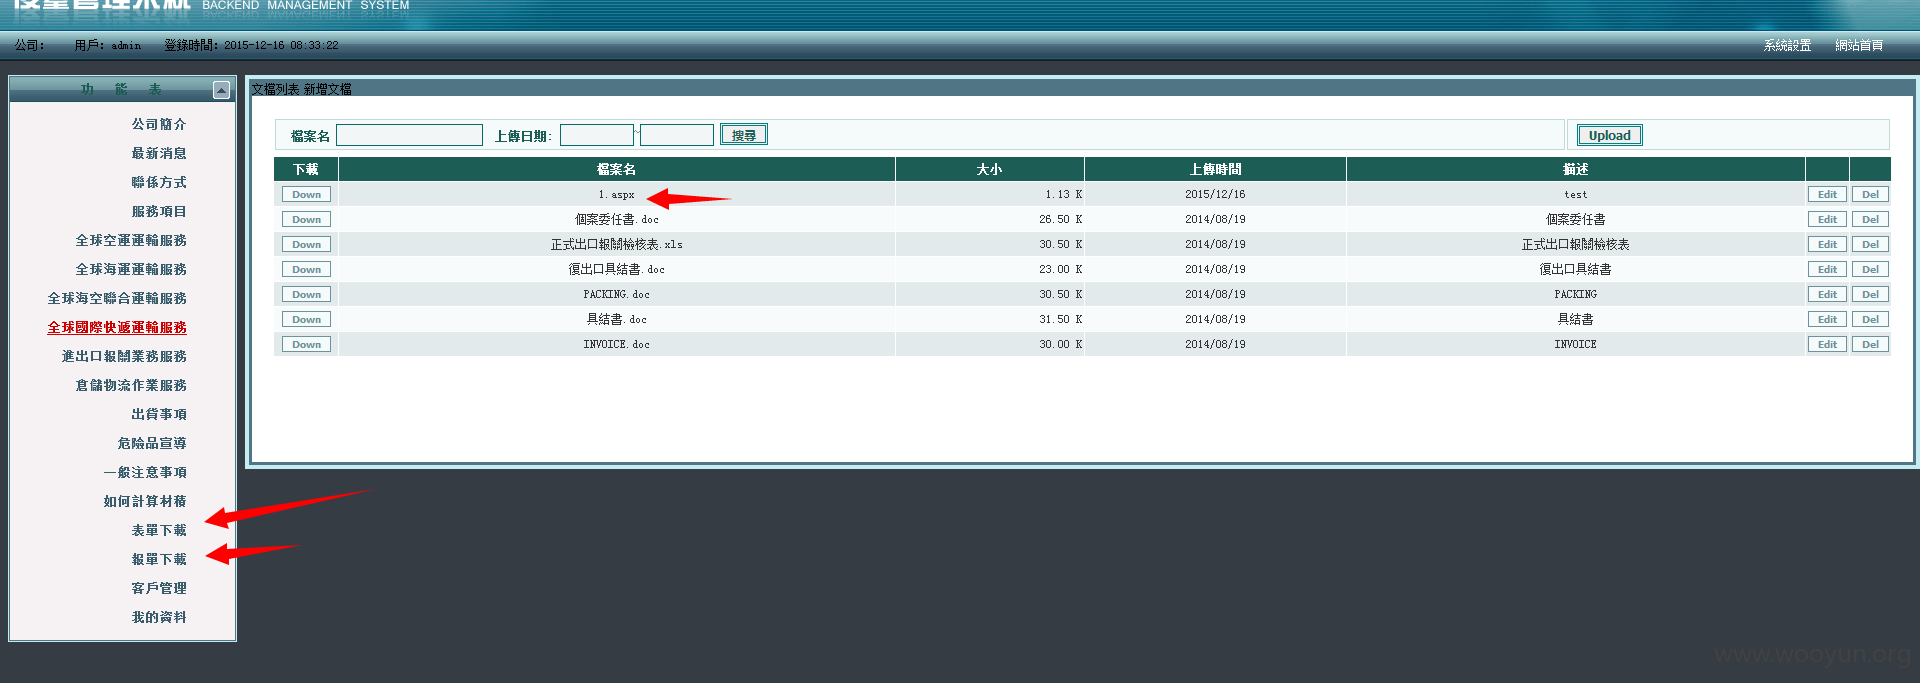This screenshot has height=683, width=1920.
Task: Collapse the 功能表 sidebar panel arrow
Action: (221, 91)
